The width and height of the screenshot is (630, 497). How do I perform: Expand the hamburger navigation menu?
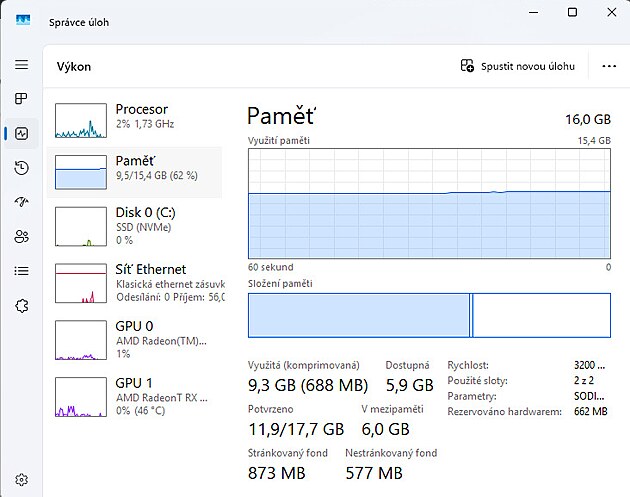[21, 65]
